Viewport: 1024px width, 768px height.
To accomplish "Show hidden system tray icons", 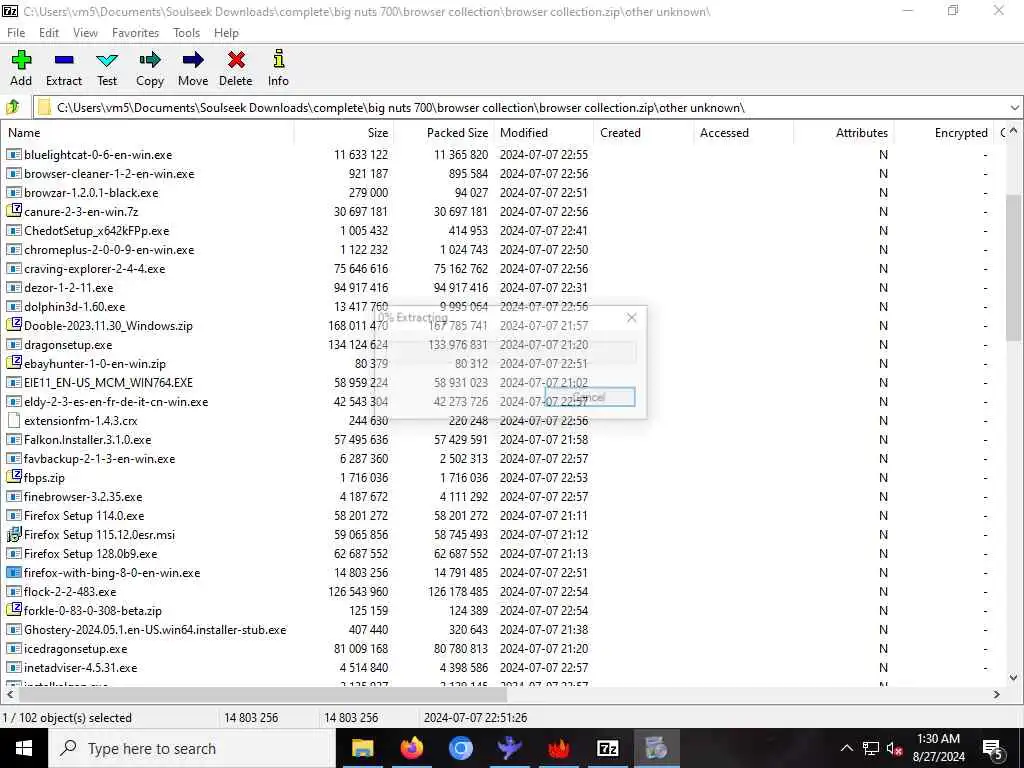I will coord(846,748).
